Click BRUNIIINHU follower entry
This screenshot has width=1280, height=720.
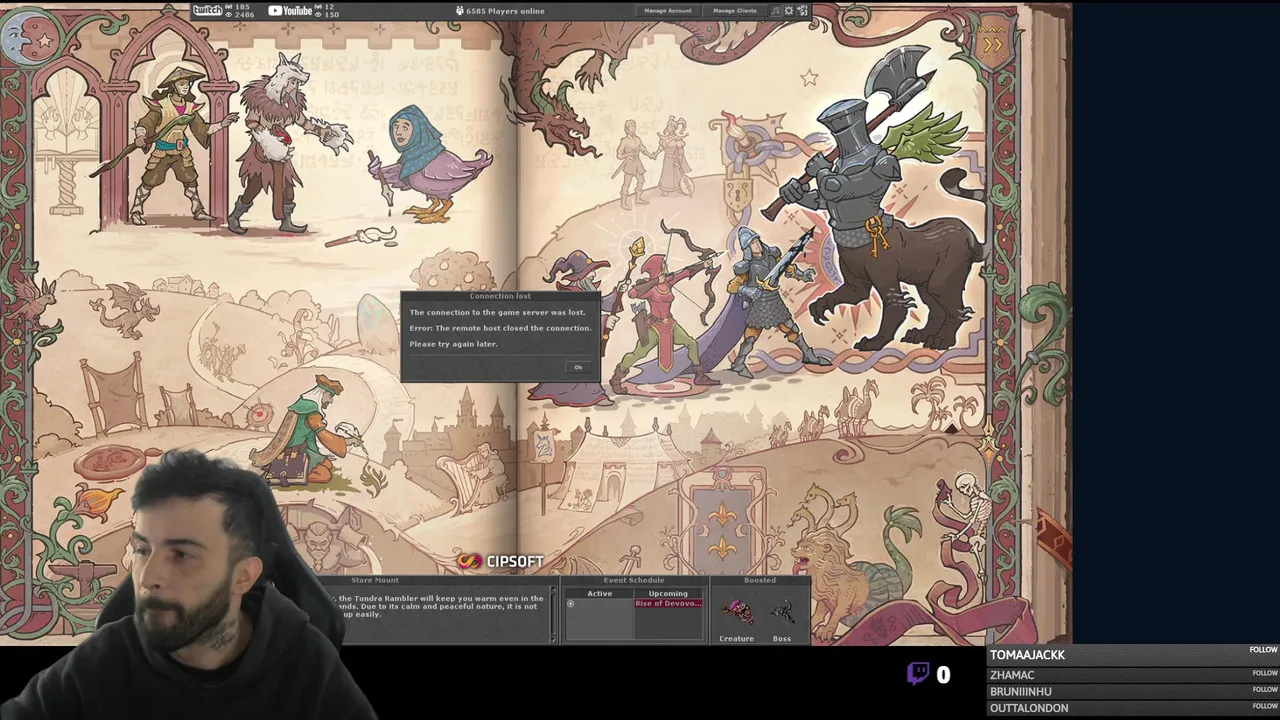1134,691
